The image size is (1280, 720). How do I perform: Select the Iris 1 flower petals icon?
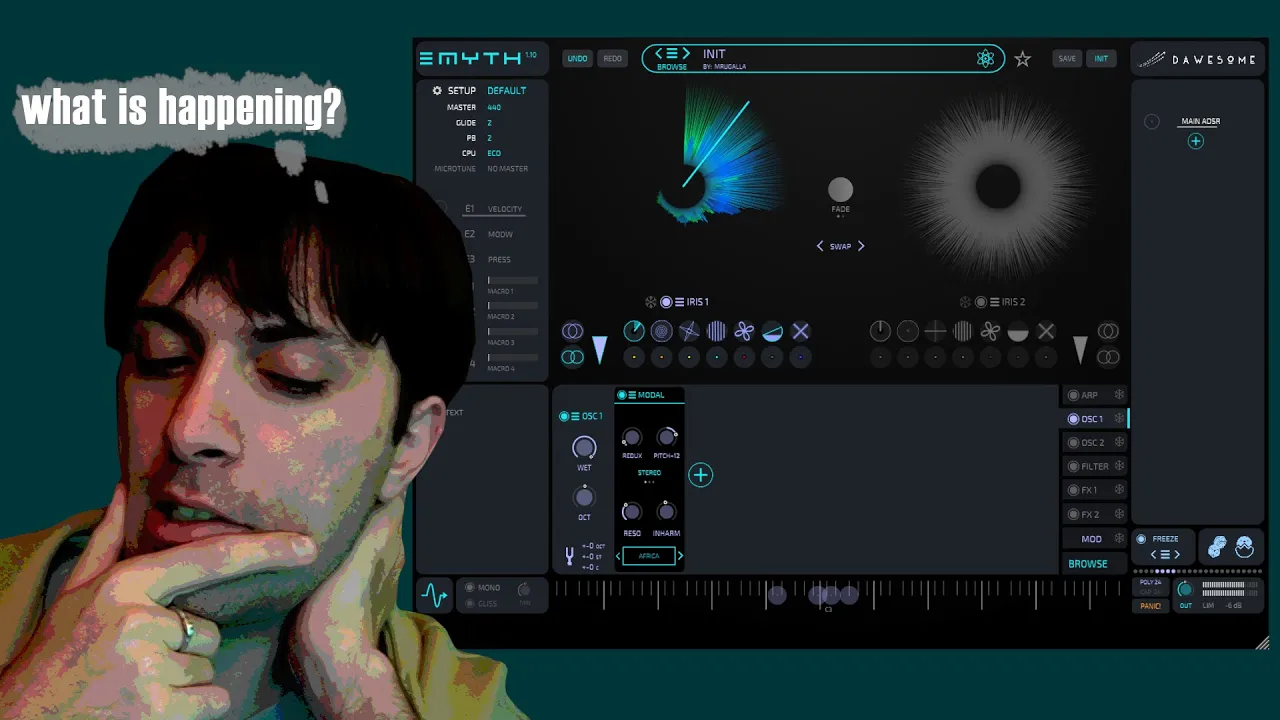coord(744,331)
